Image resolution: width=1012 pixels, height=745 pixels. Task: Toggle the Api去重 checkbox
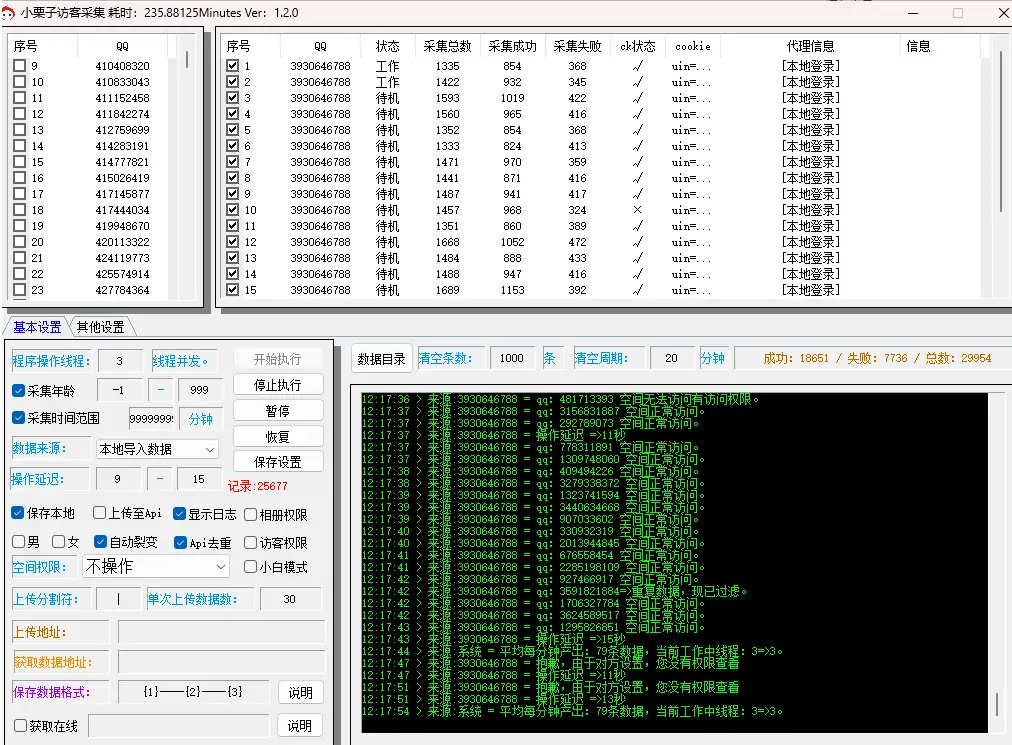pyautogui.click(x=180, y=542)
